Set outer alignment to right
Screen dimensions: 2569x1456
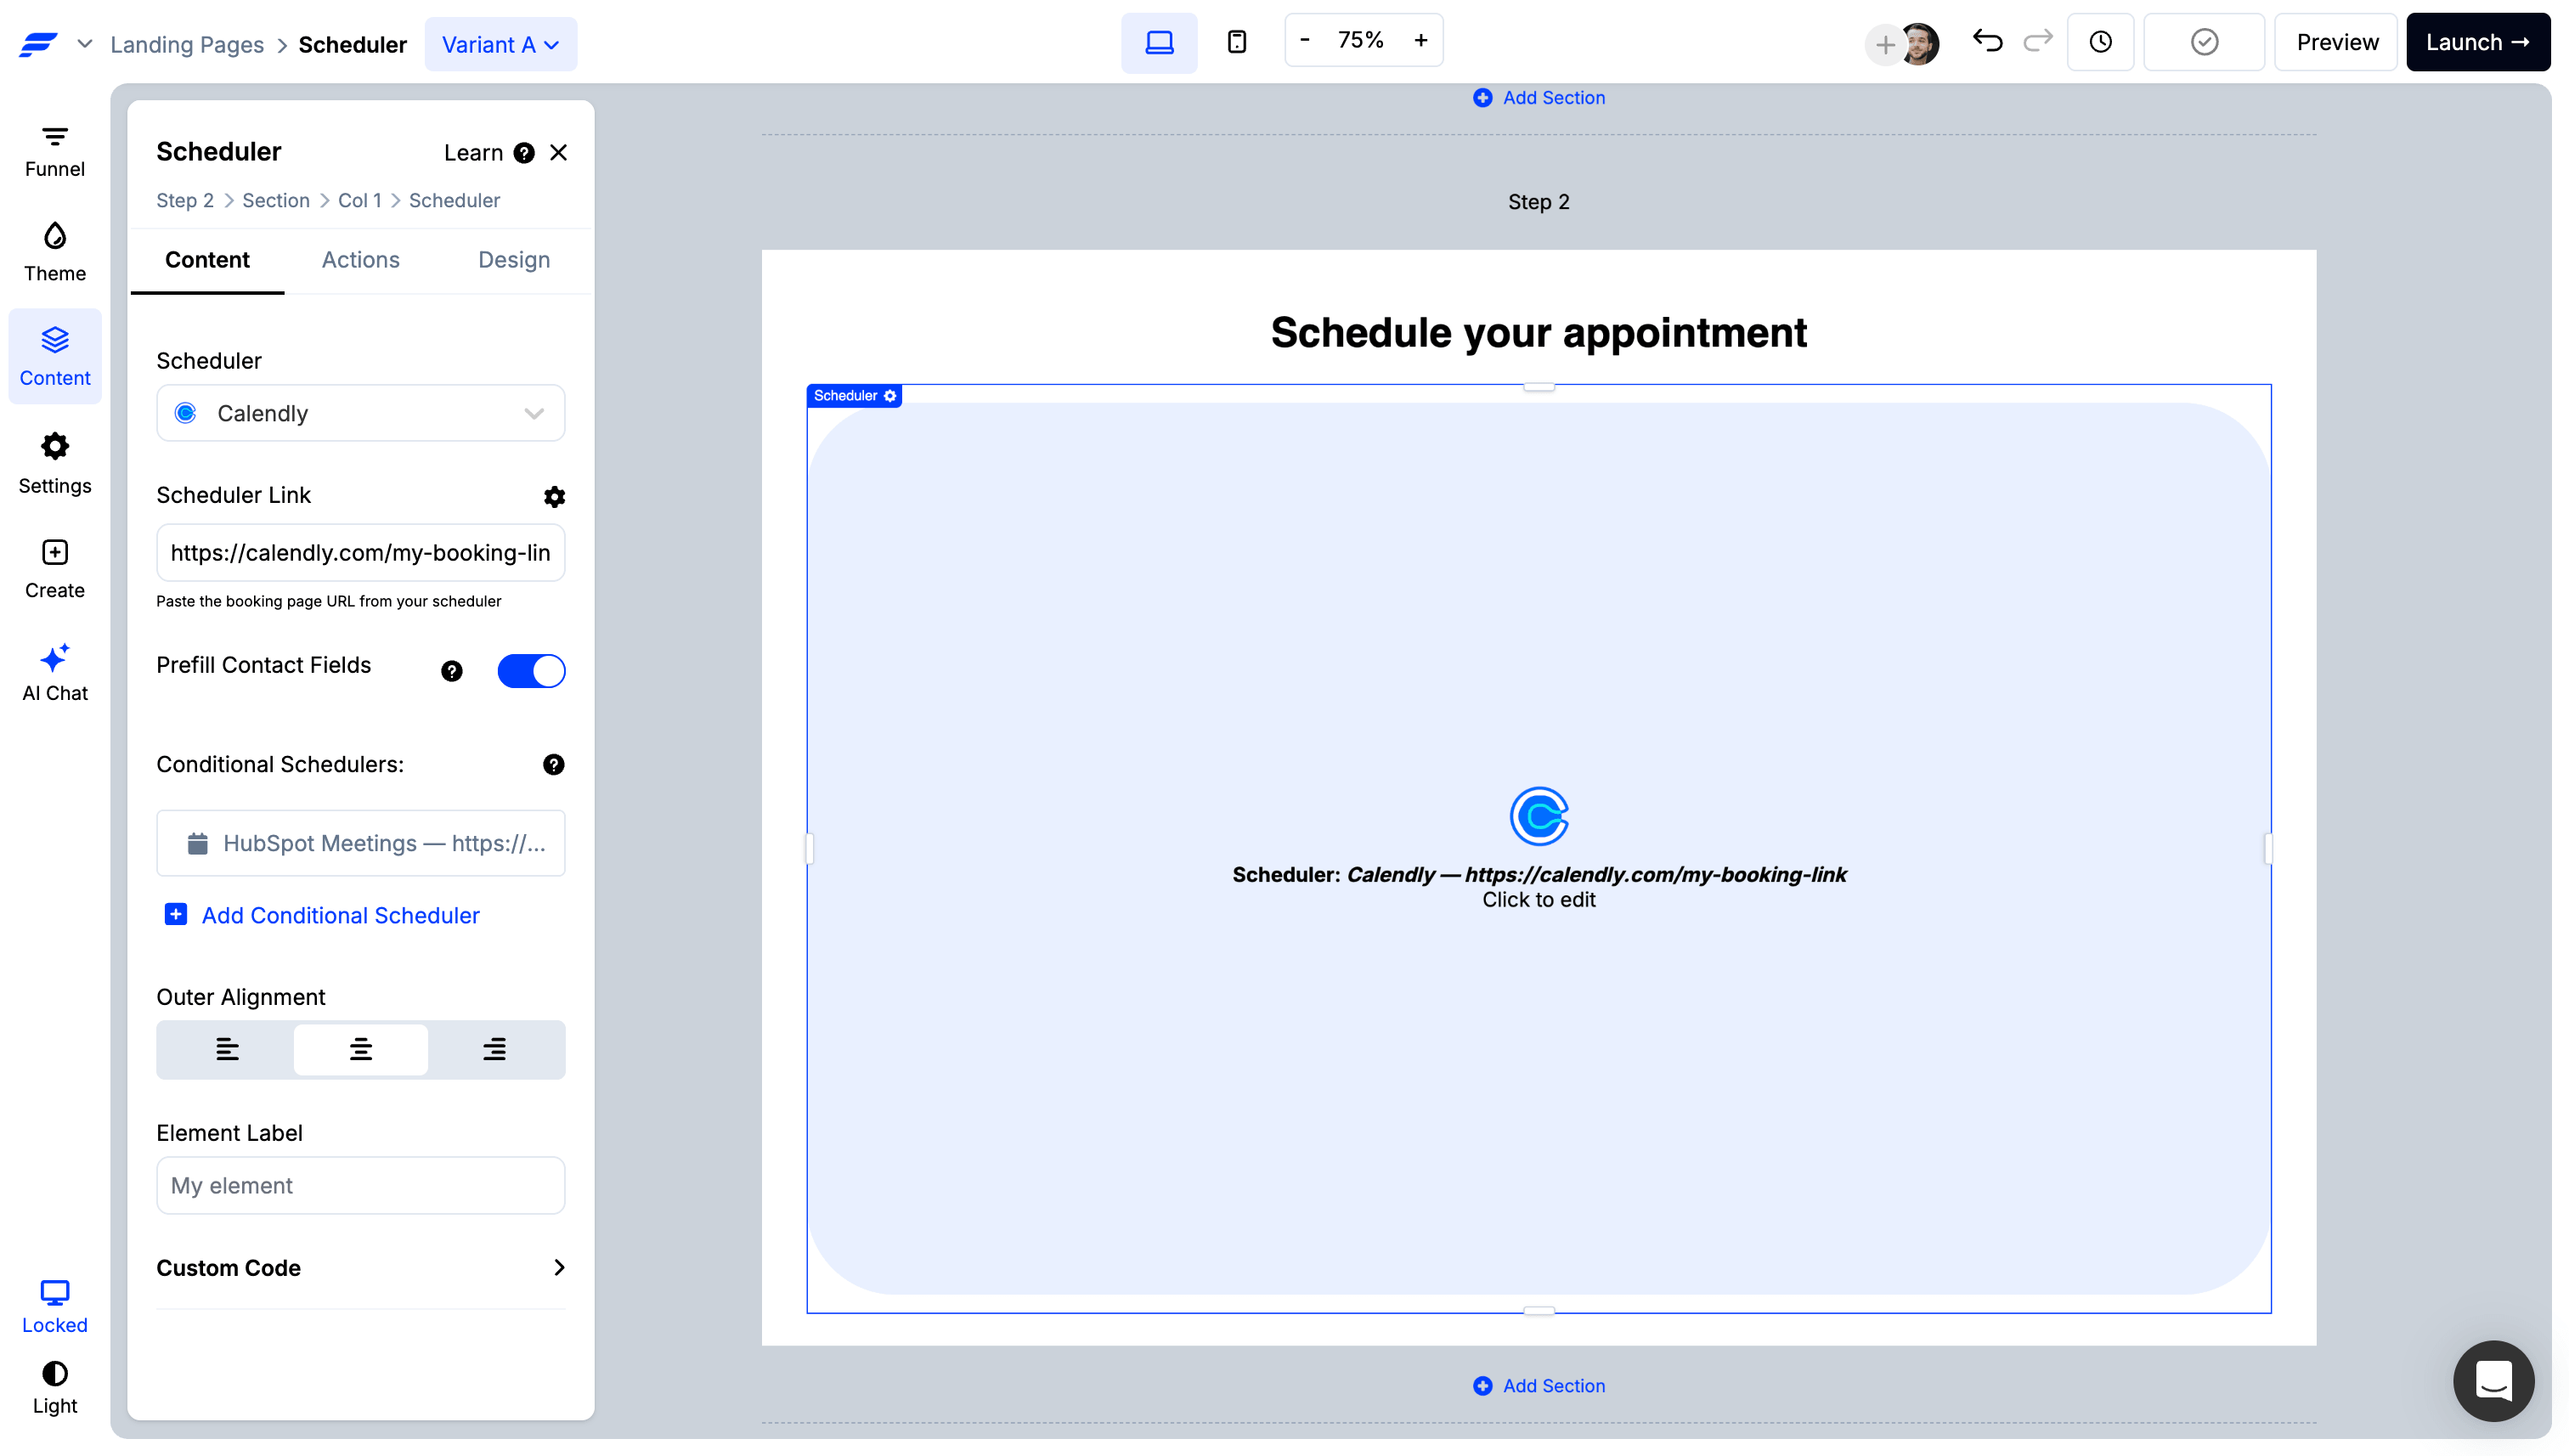click(x=494, y=1049)
